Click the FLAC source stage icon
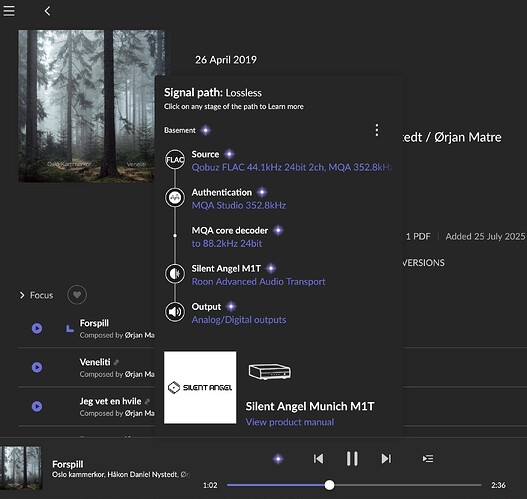This screenshot has width=527, height=499. click(x=175, y=160)
